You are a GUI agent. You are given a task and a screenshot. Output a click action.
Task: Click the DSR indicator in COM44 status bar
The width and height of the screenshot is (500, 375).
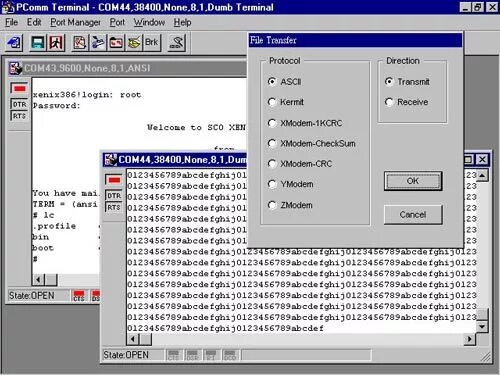(192, 355)
